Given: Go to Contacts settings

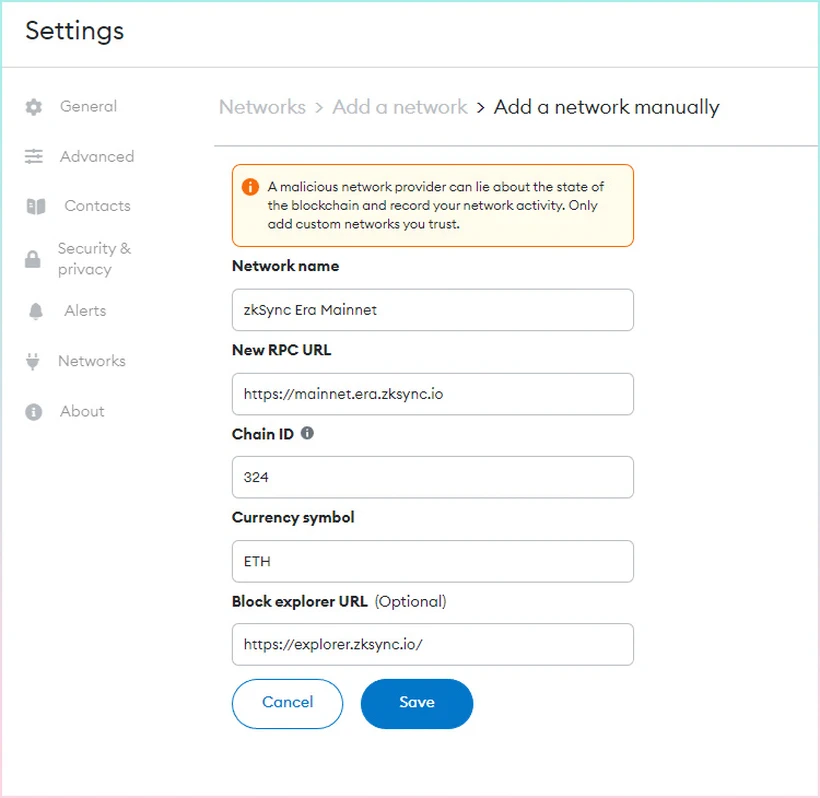Looking at the screenshot, I should tap(97, 206).
